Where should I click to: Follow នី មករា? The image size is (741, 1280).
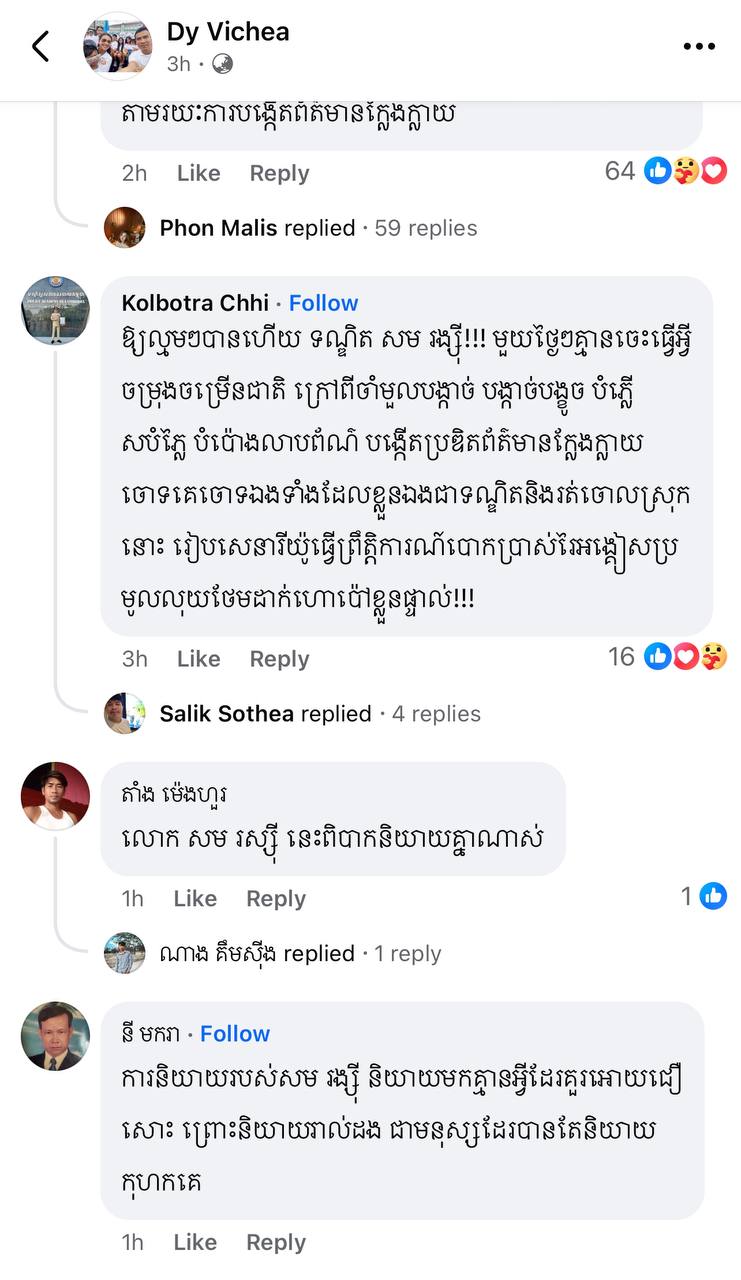[235, 1034]
